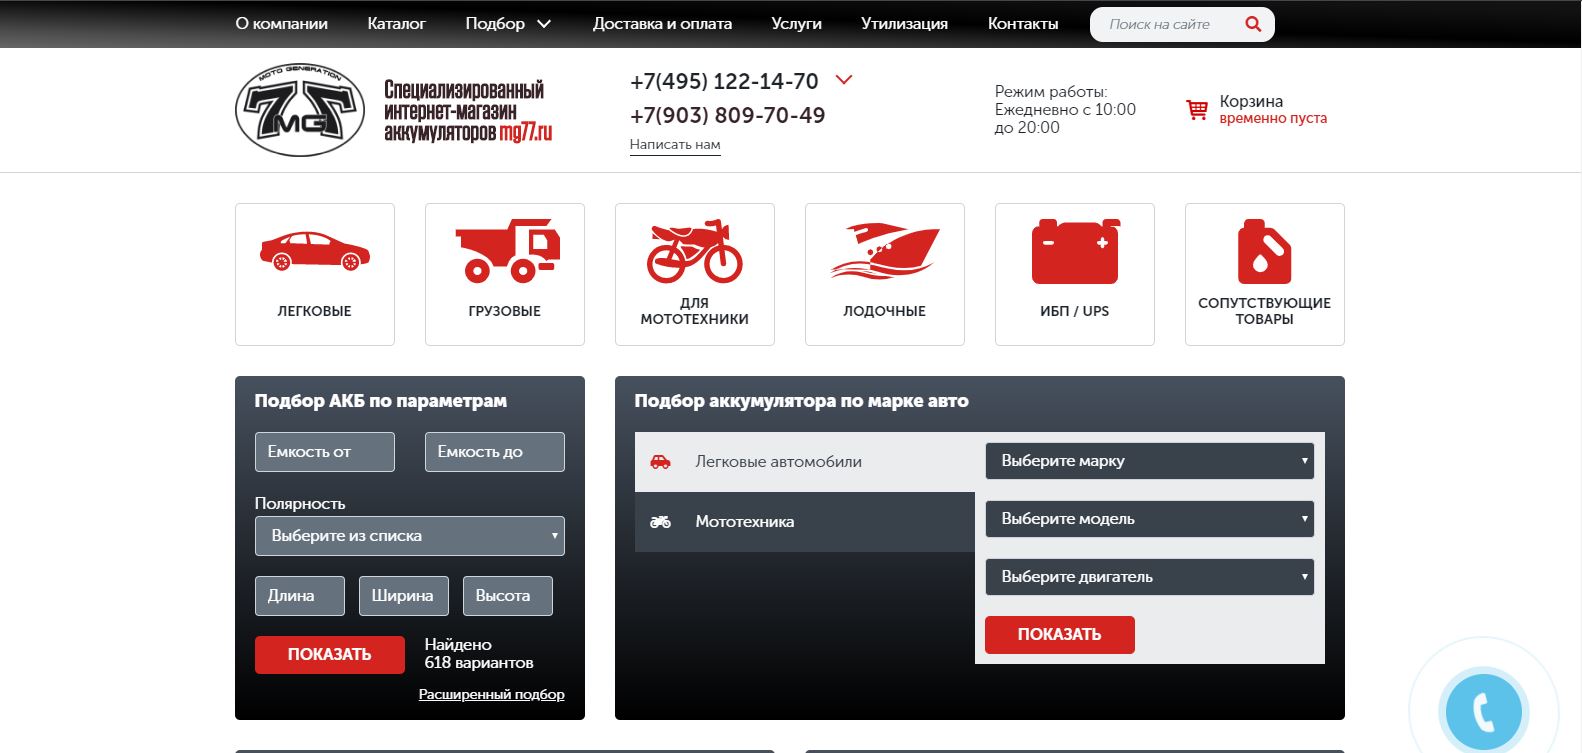Focus the Высота input field
The width and height of the screenshot is (1582, 753).
[508, 596]
